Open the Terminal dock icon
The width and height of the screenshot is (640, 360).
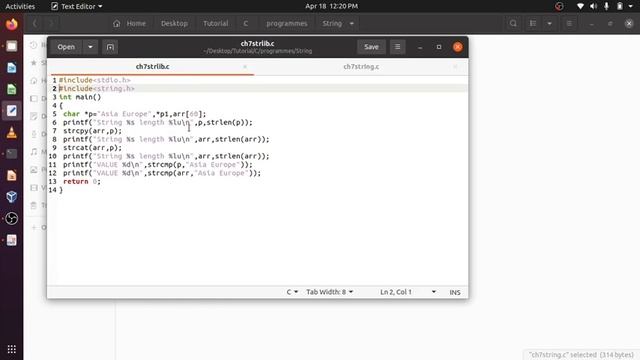tap(11, 154)
